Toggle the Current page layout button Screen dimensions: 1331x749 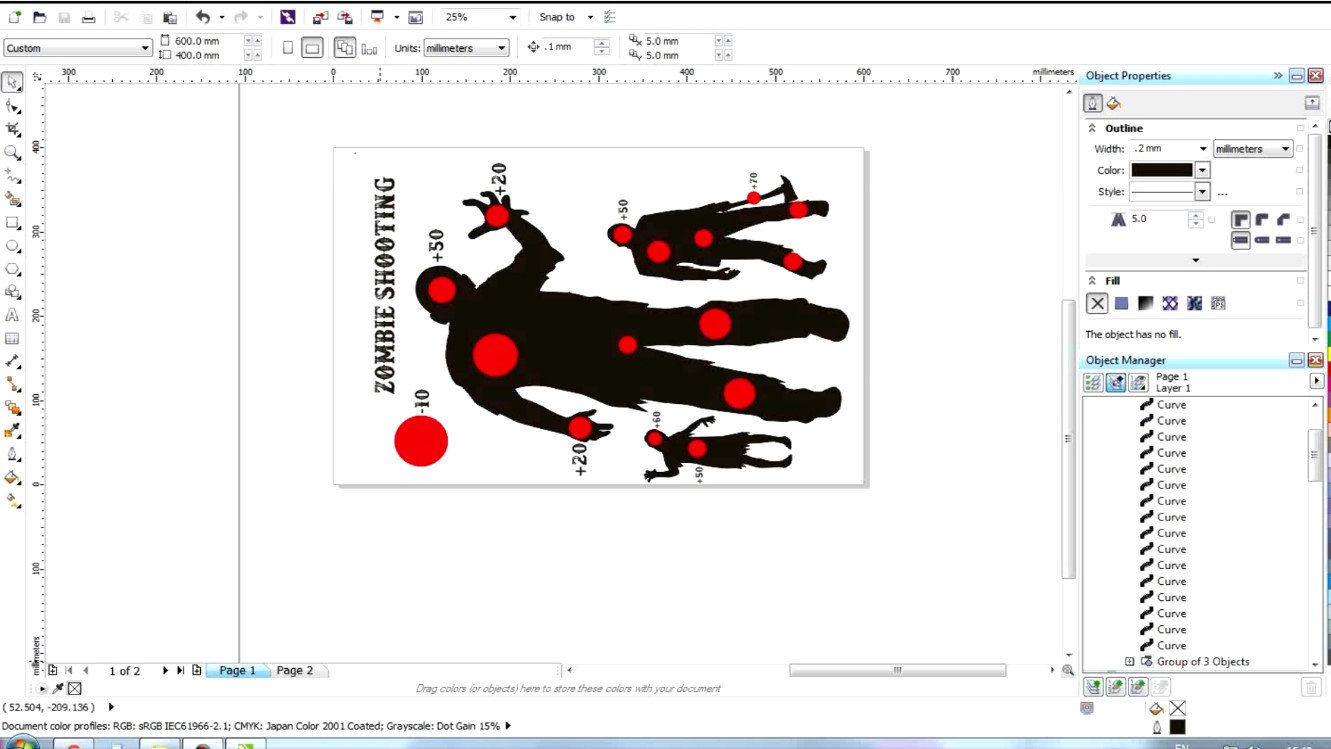pyautogui.click(x=370, y=48)
